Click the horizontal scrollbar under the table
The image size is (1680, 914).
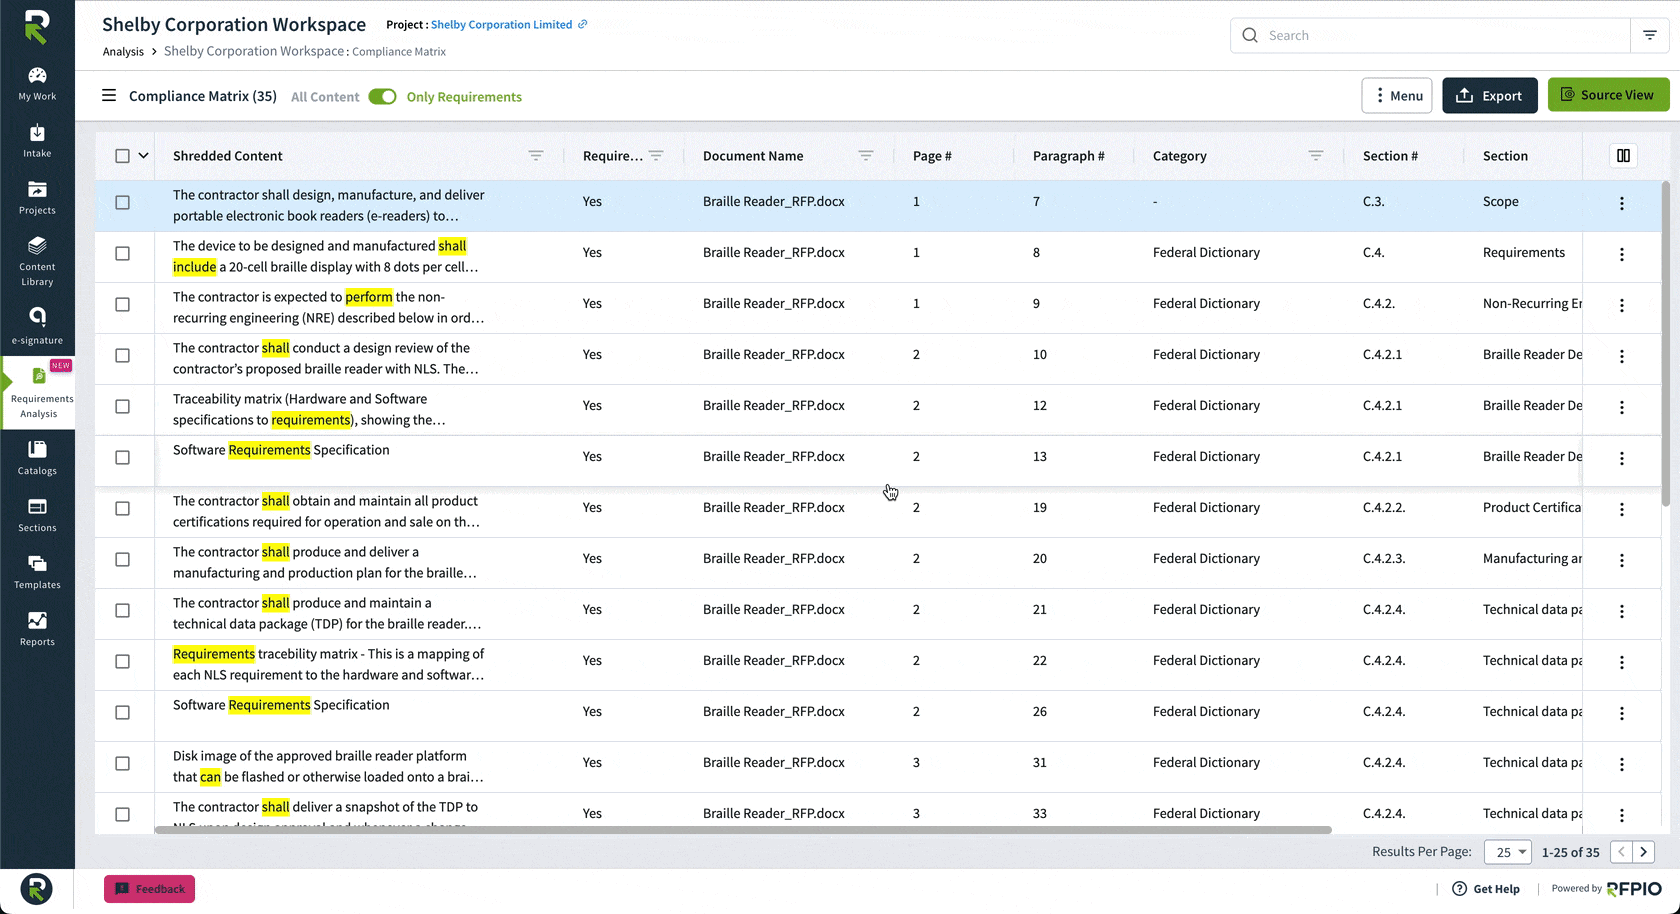[743, 830]
